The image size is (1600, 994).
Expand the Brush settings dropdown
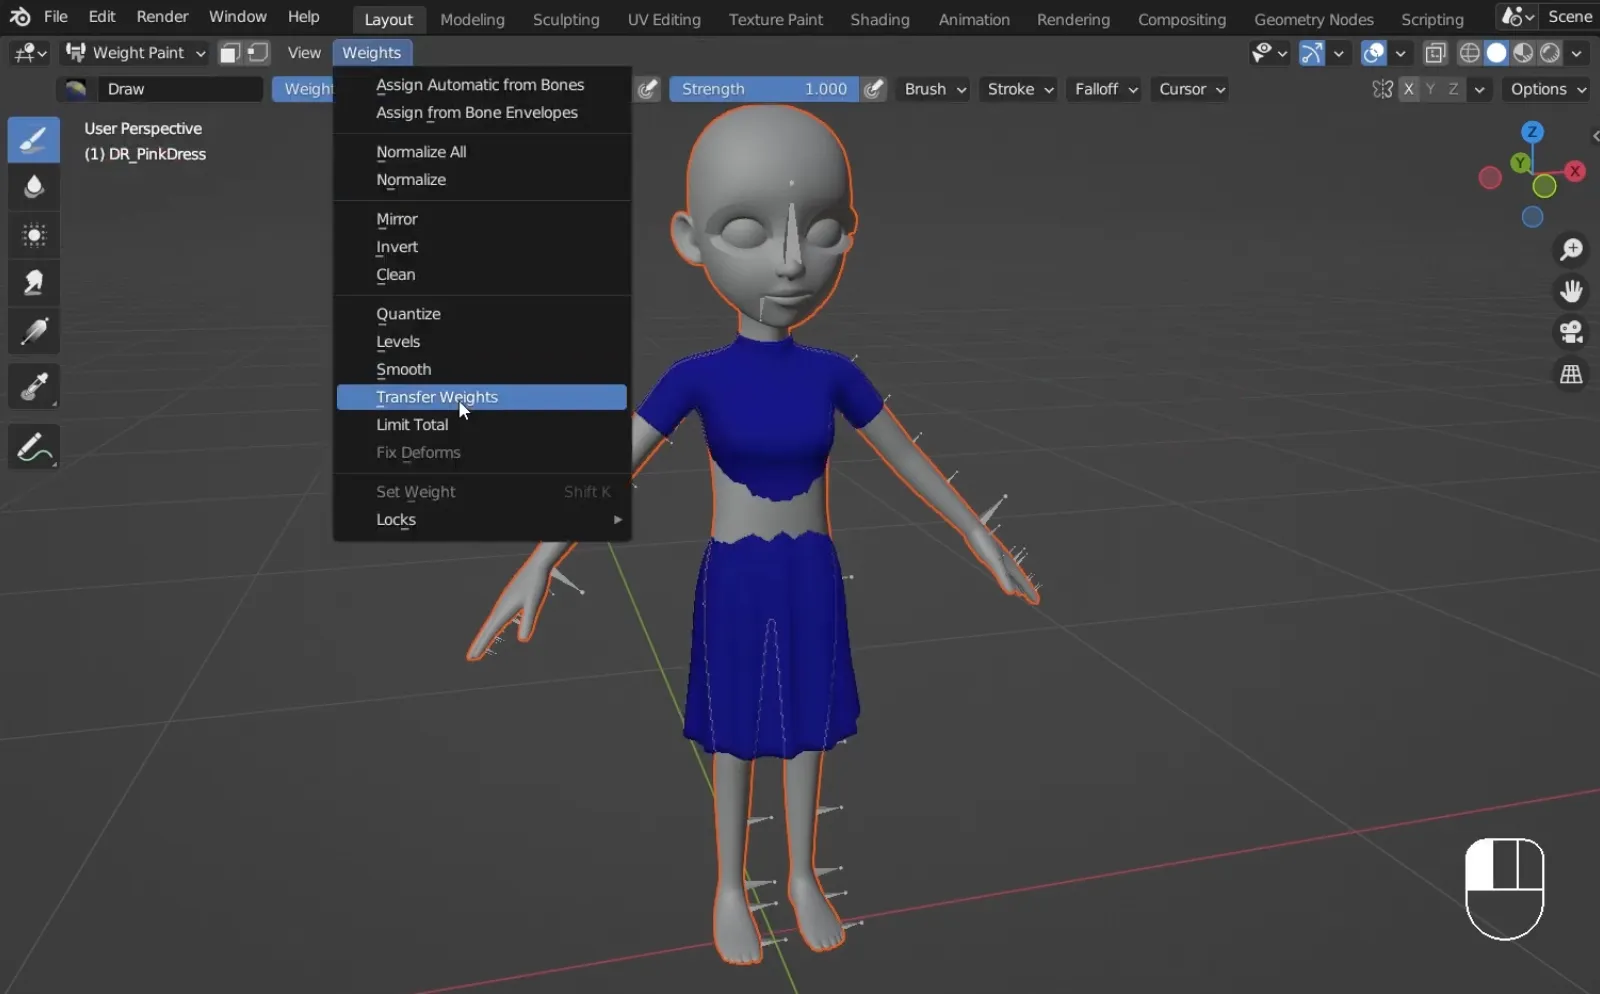(935, 89)
